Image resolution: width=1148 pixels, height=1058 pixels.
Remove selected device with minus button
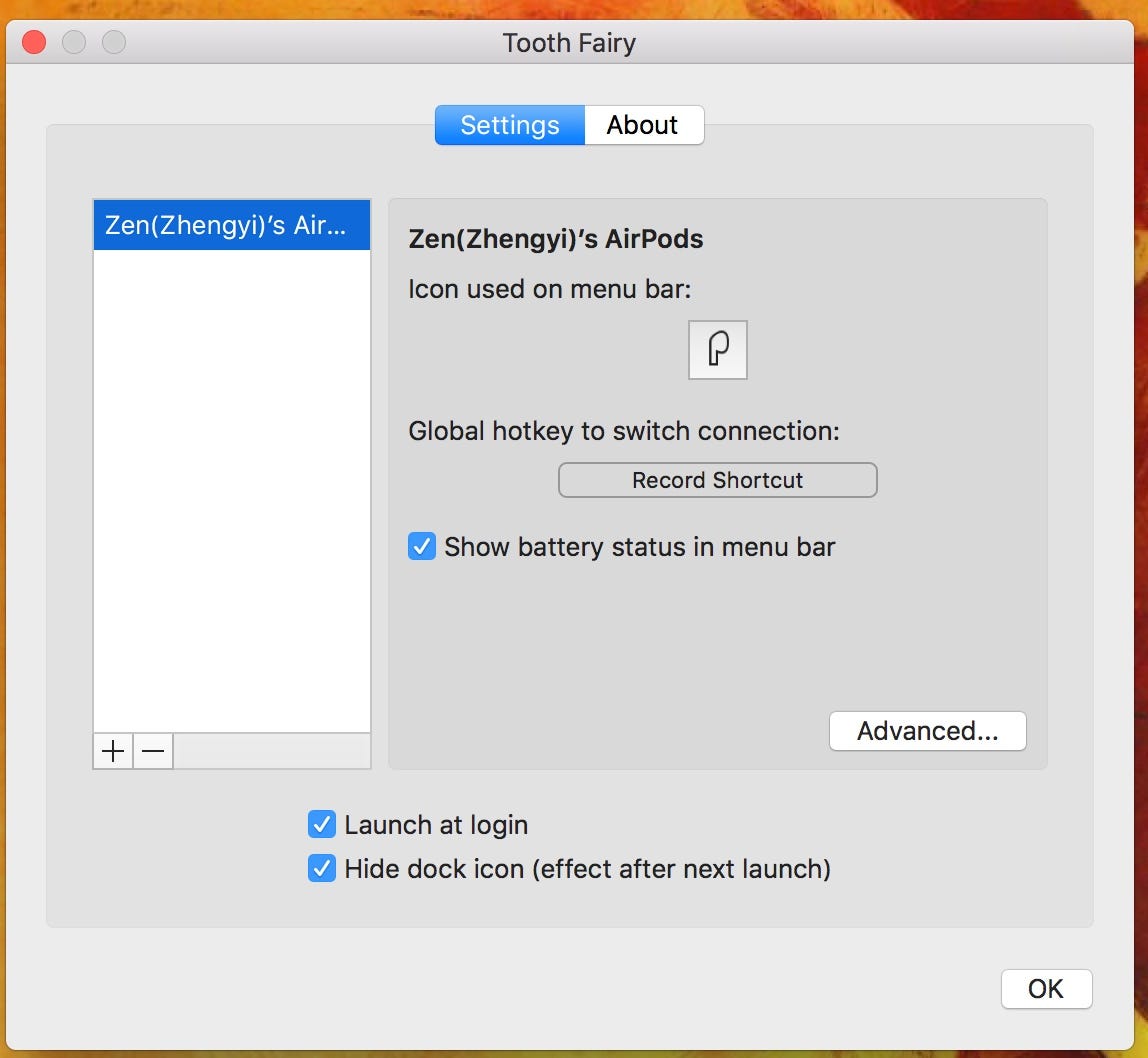click(153, 751)
